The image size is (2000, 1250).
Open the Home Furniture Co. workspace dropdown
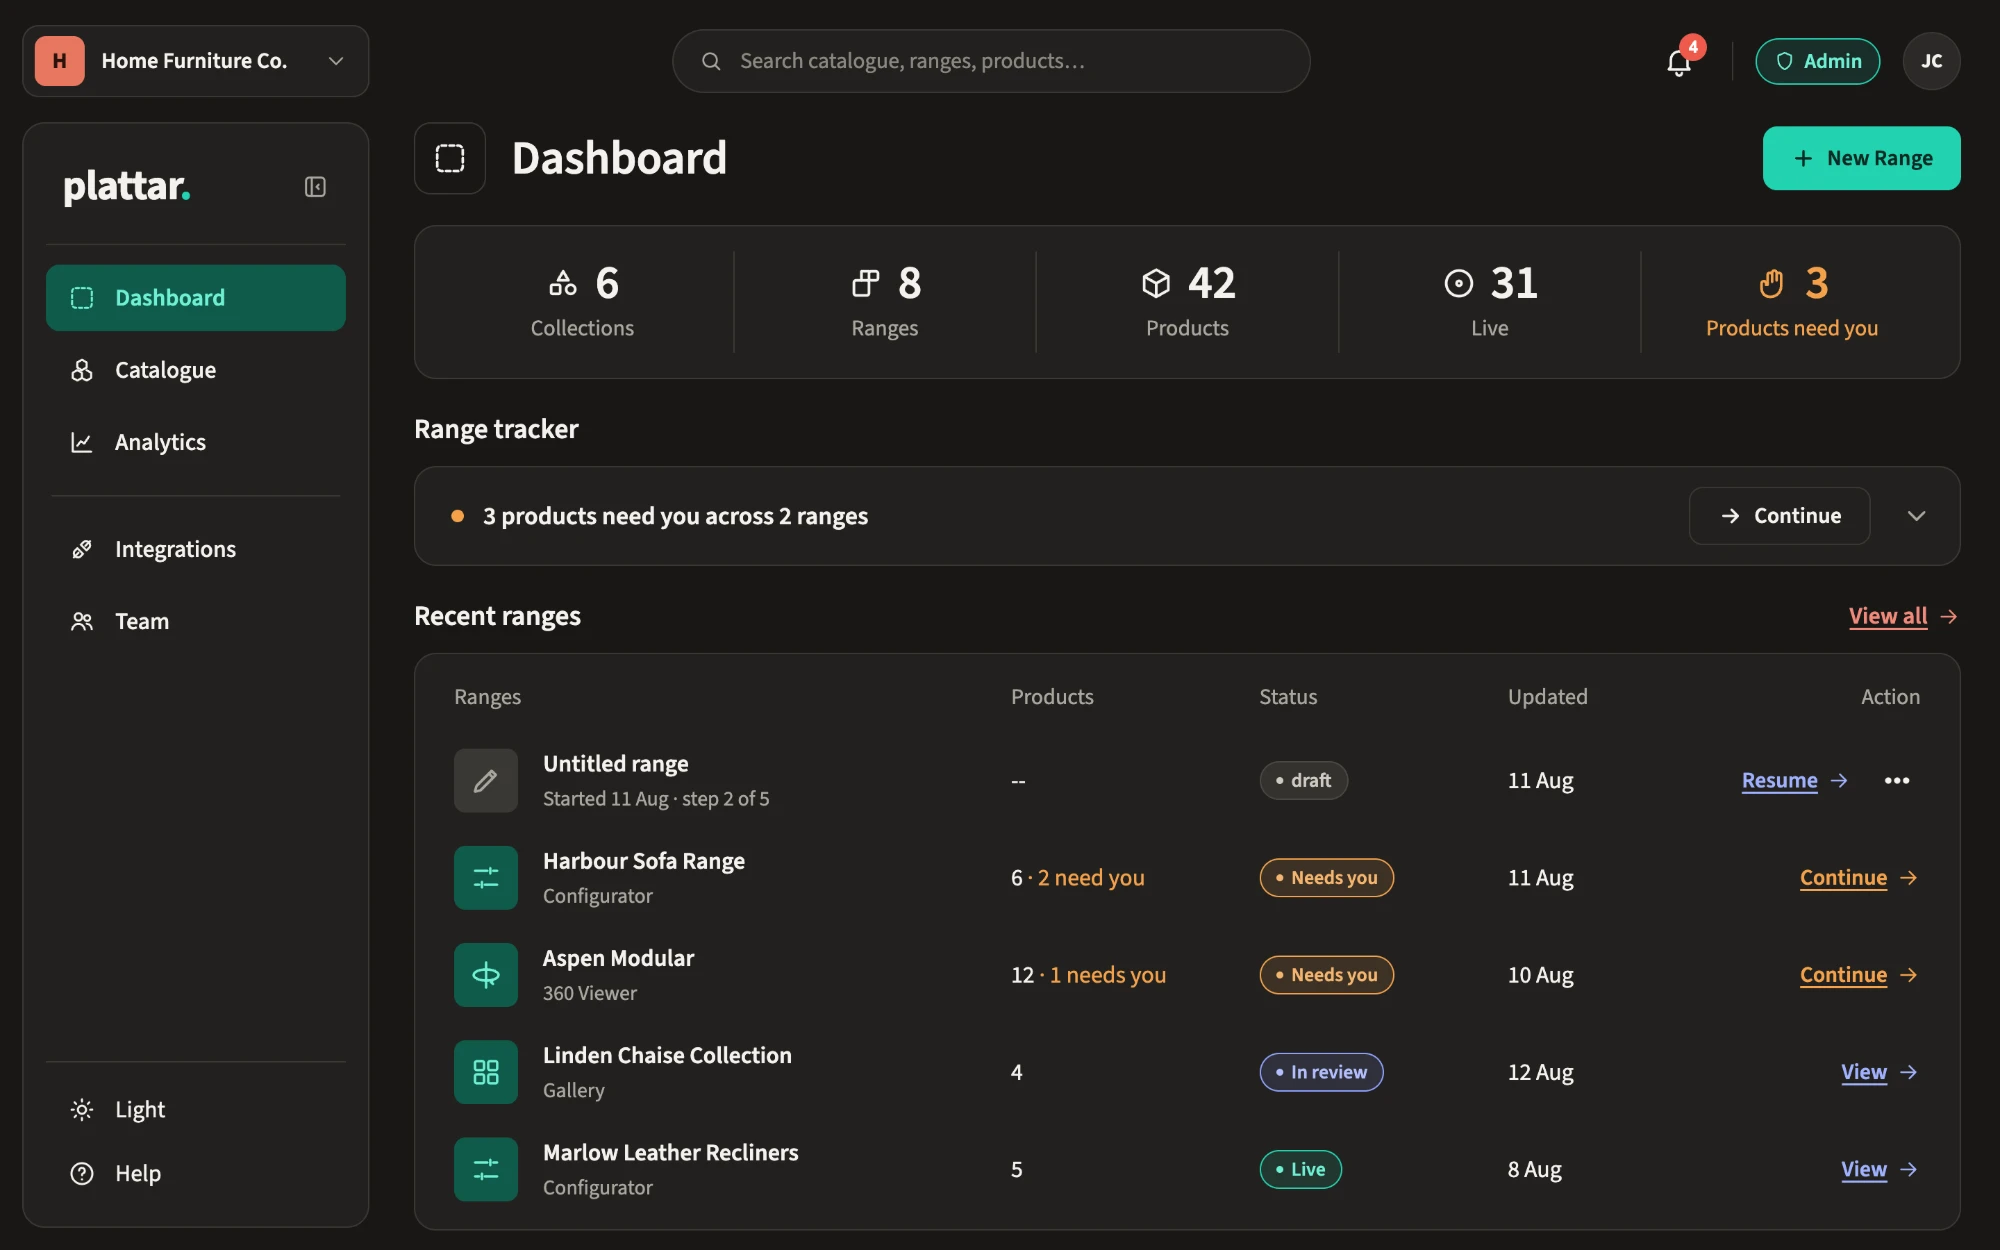(196, 61)
